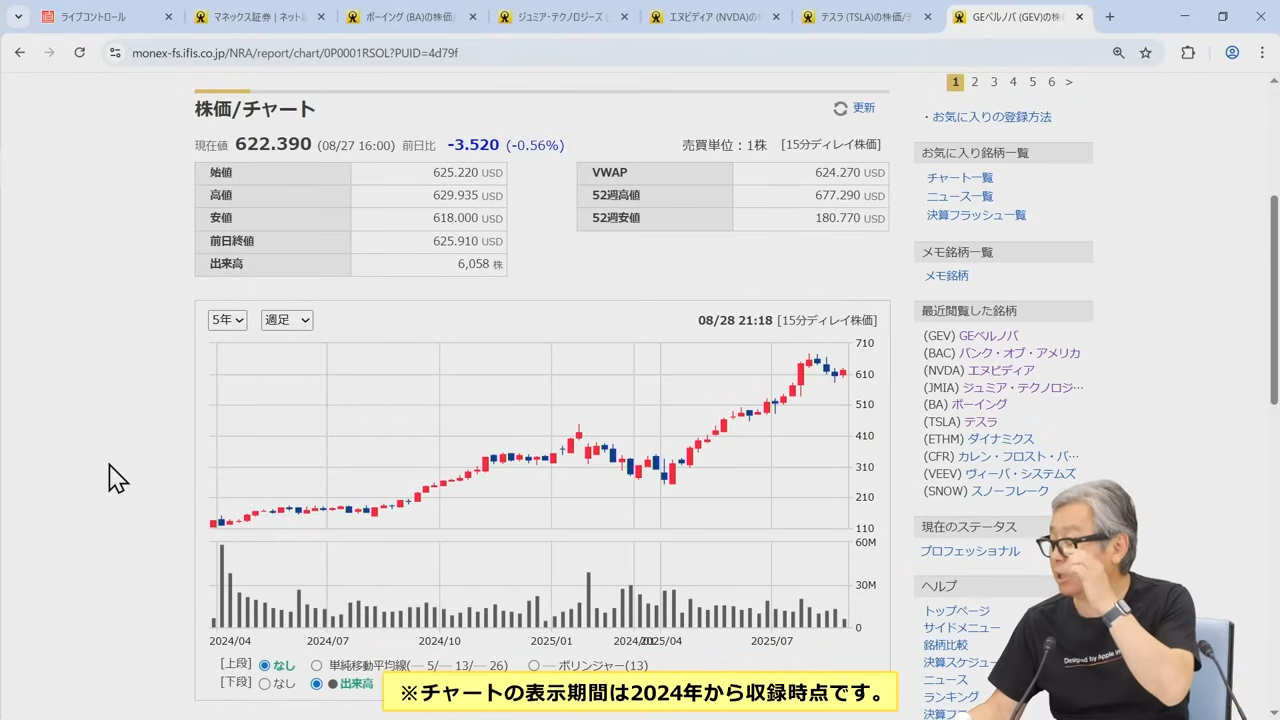Expand the tab search dropdown arrow
The width and height of the screenshot is (1280, 720).
click(x=18, y=17)
